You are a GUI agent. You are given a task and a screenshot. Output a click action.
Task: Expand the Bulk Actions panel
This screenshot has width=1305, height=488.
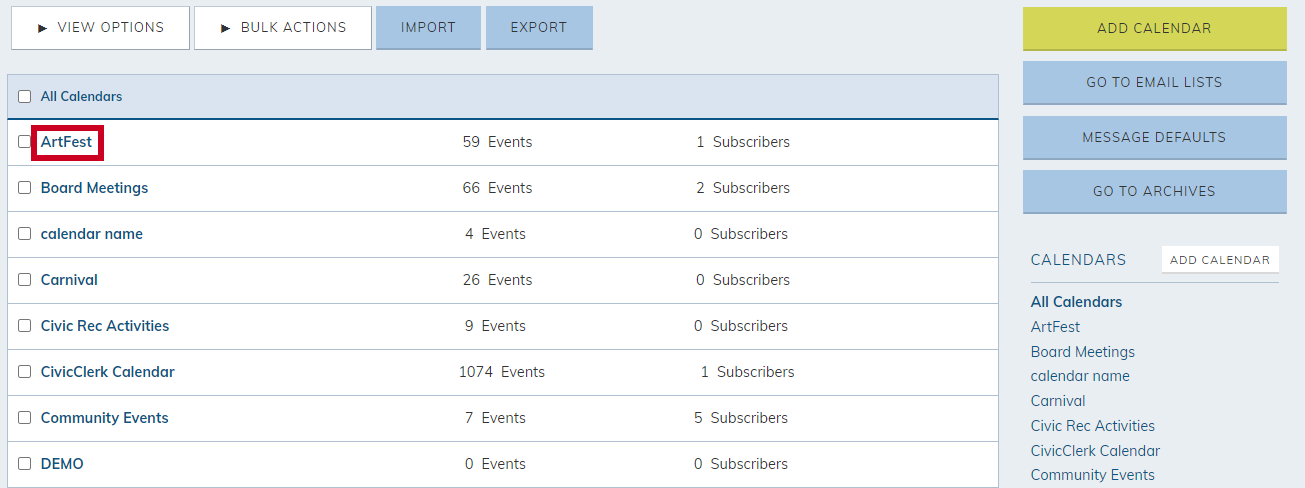click(283, 28)
